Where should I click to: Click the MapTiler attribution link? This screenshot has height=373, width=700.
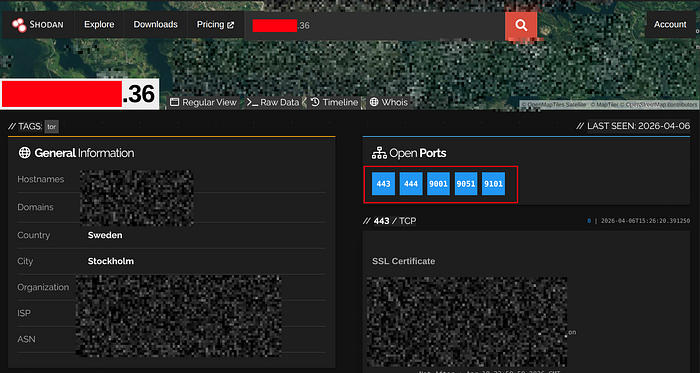[x=603, y=105]
